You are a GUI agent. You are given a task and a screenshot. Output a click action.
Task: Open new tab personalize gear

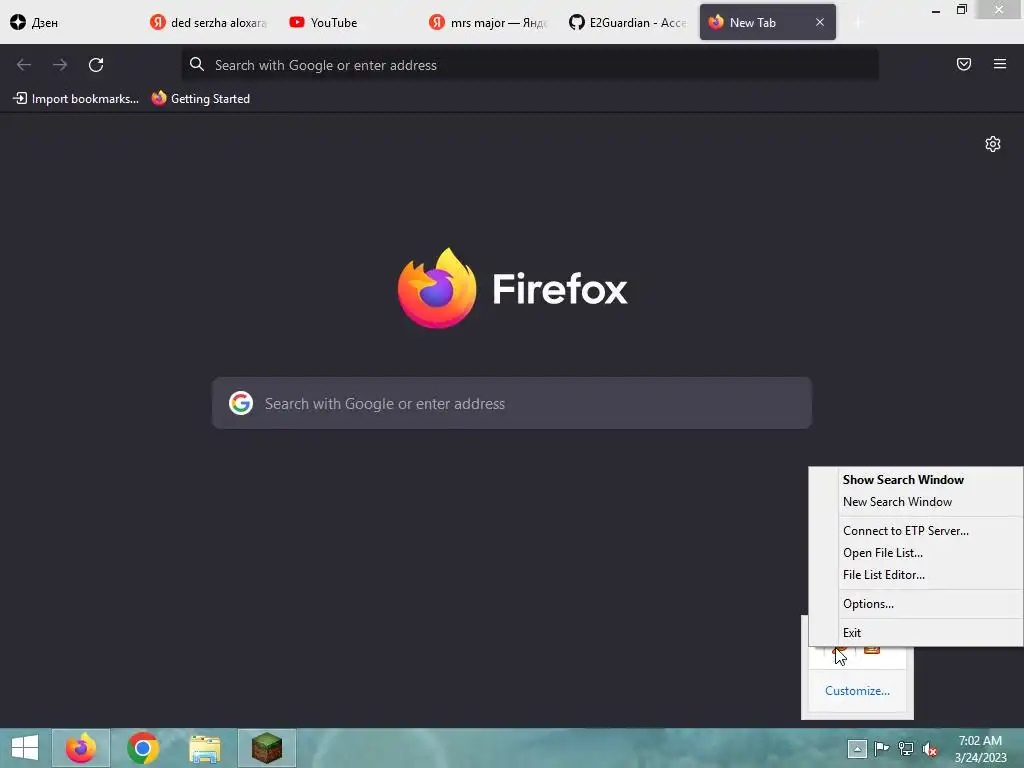tap(993, 144)
